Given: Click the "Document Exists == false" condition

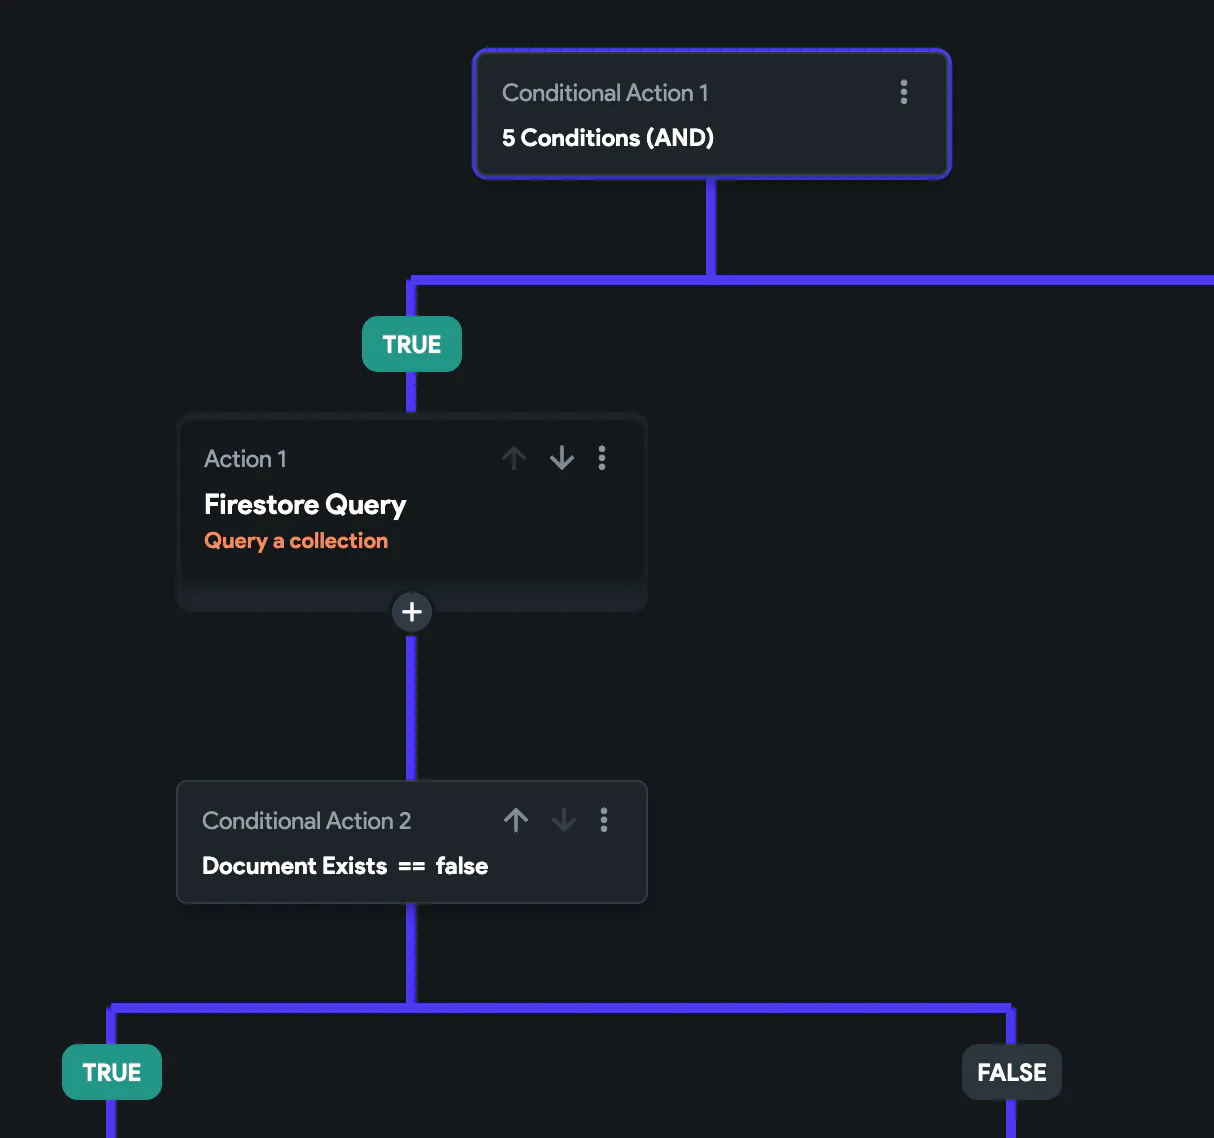Looking at the screenshot, I should point(345,866).
